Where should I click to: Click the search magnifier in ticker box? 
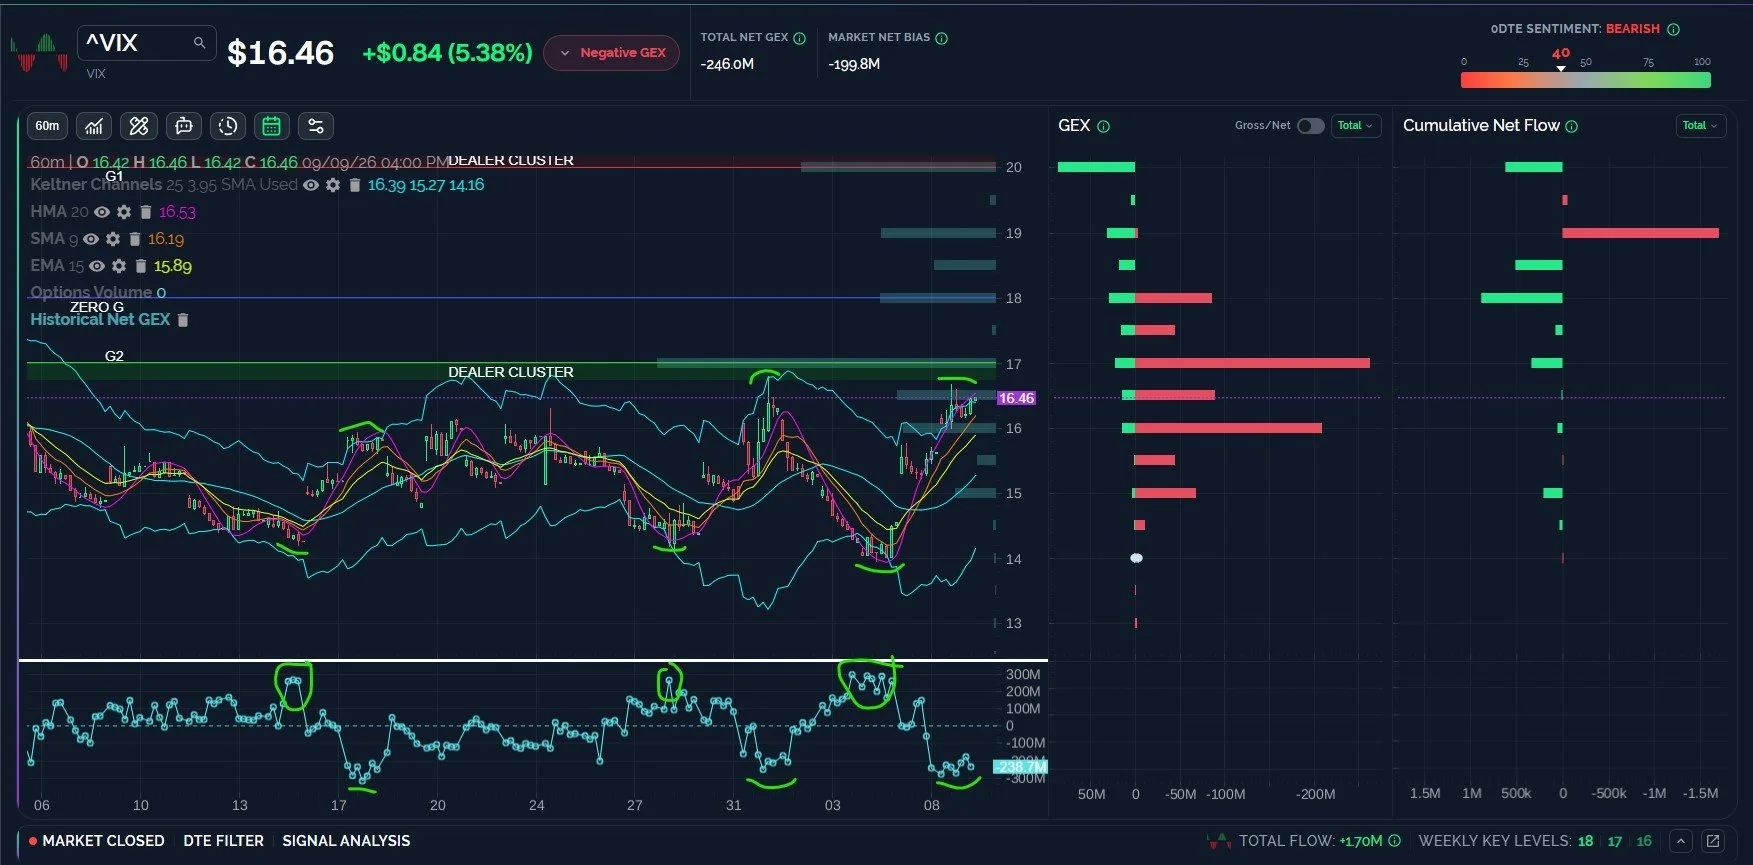pyautogui.click(x=199, y=42)
